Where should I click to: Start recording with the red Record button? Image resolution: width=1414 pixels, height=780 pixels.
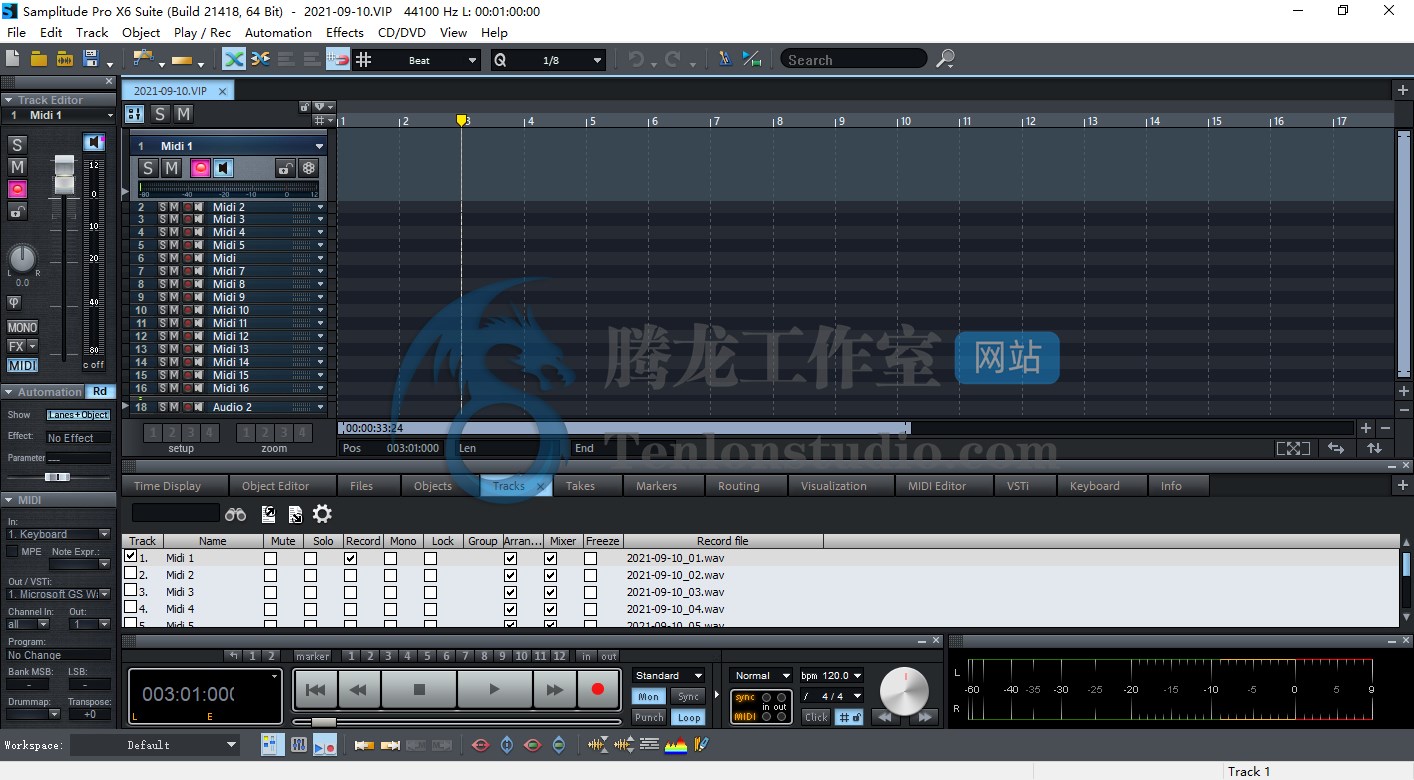click(598, 690)
